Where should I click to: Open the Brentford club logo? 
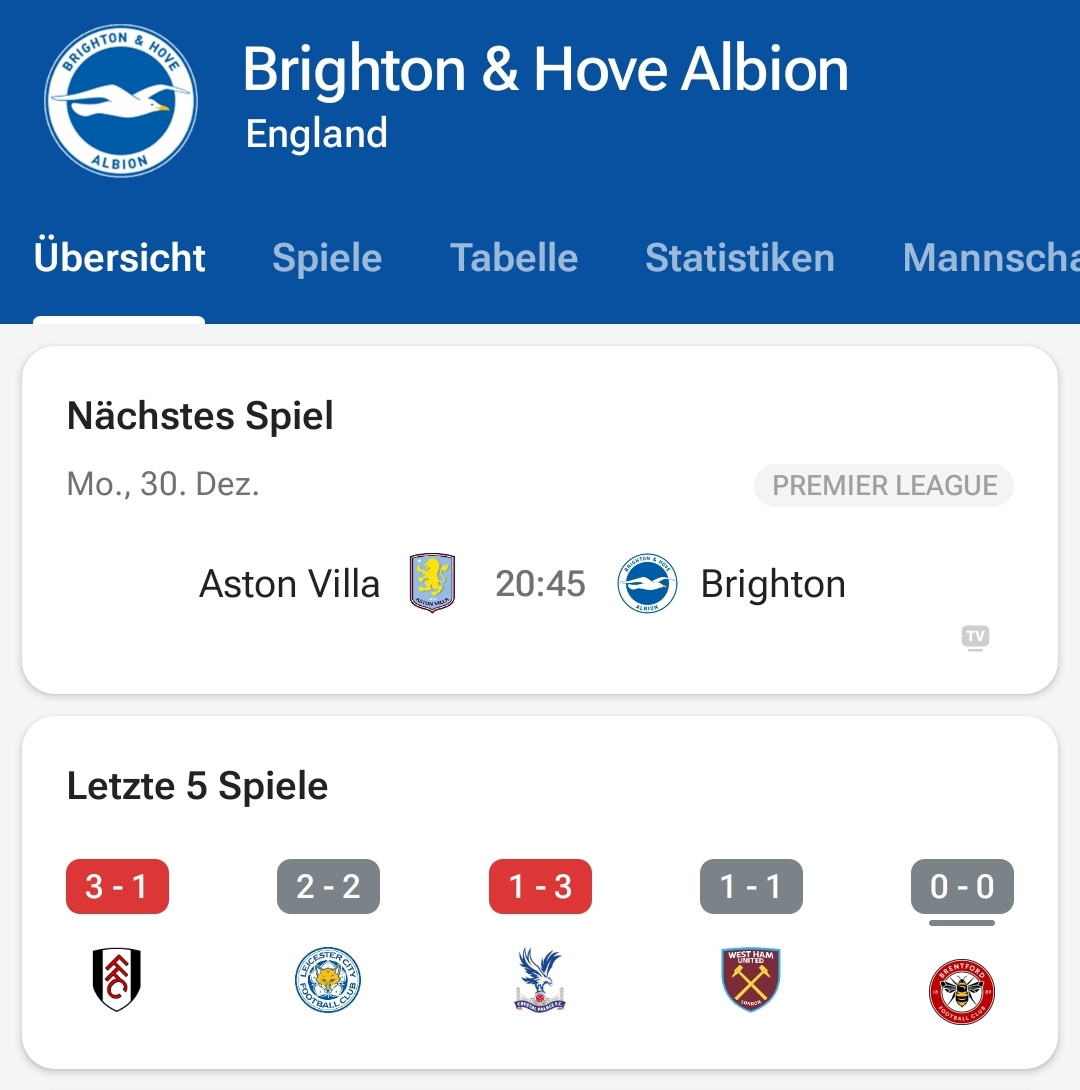tap(962, 991)
